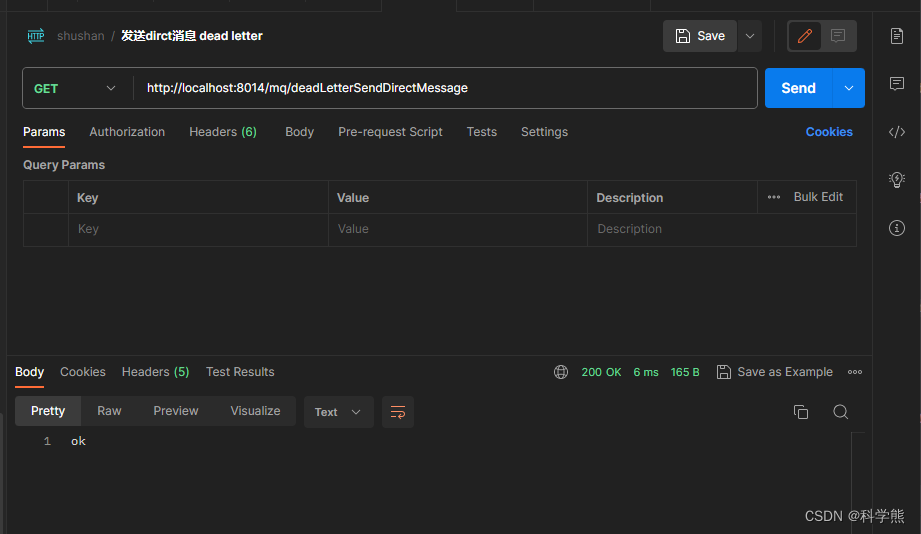This screenshot has width=921, height=534.
Task: Toggle the word wrap icon
Action: 398,412
